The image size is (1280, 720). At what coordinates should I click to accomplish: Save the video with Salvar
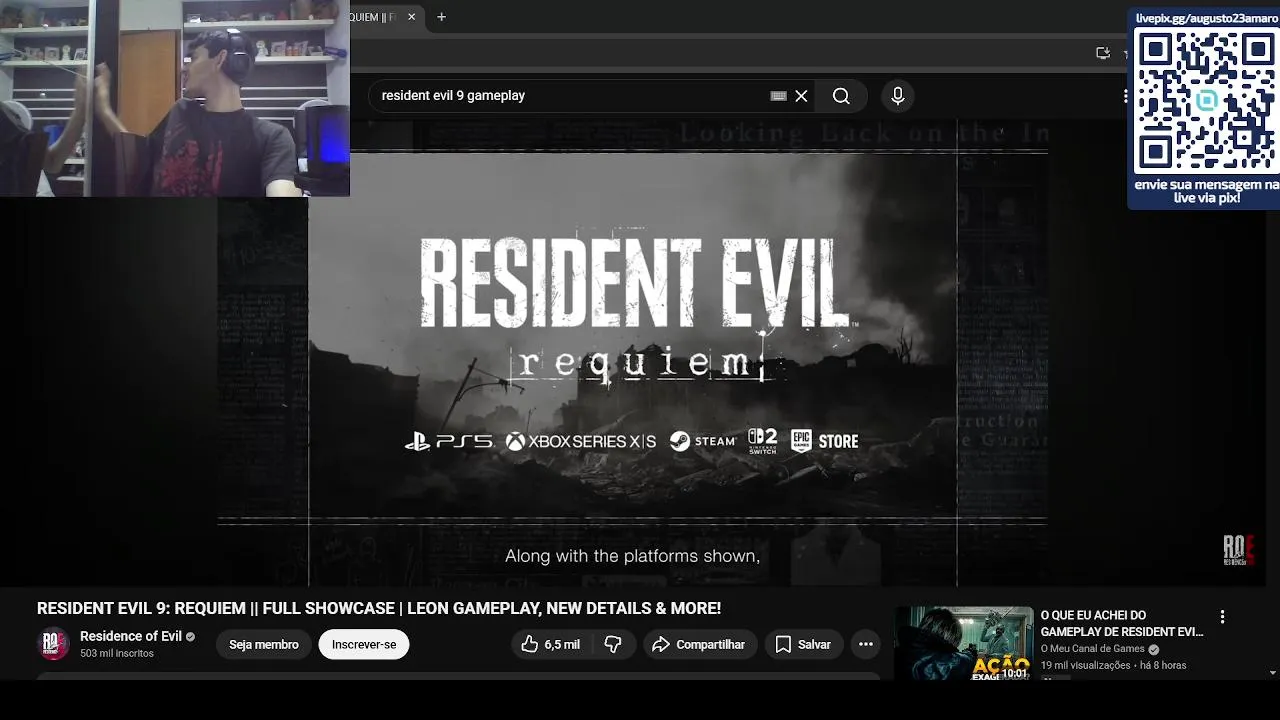pos(803,645)
